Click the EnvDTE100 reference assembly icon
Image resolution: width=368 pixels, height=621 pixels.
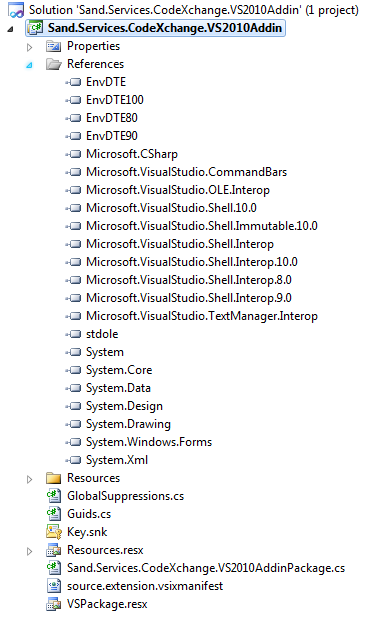(x=73, y=100)
